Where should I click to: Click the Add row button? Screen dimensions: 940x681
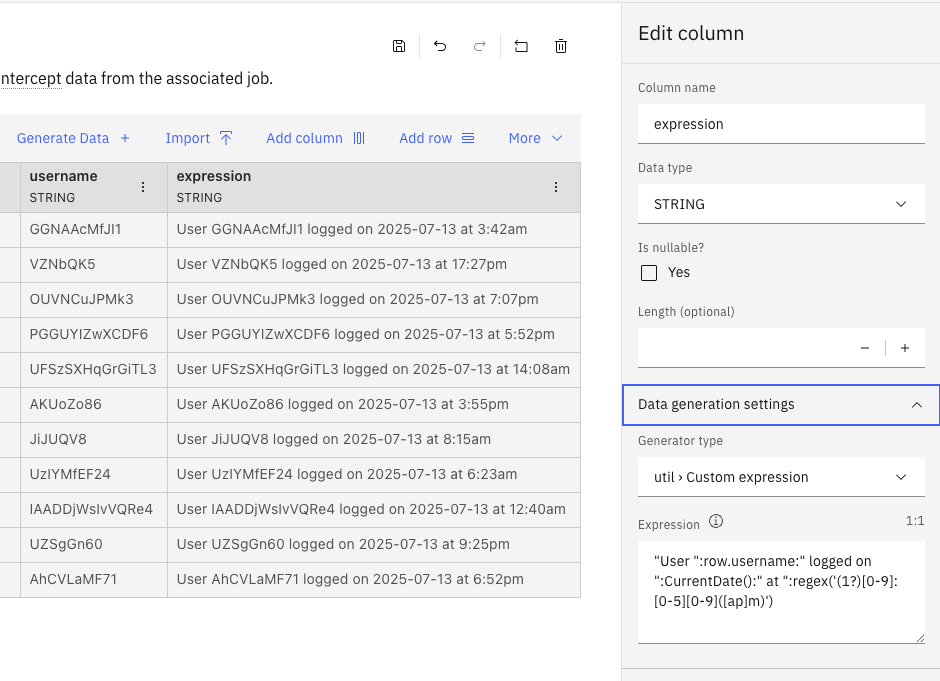point(436,138)
